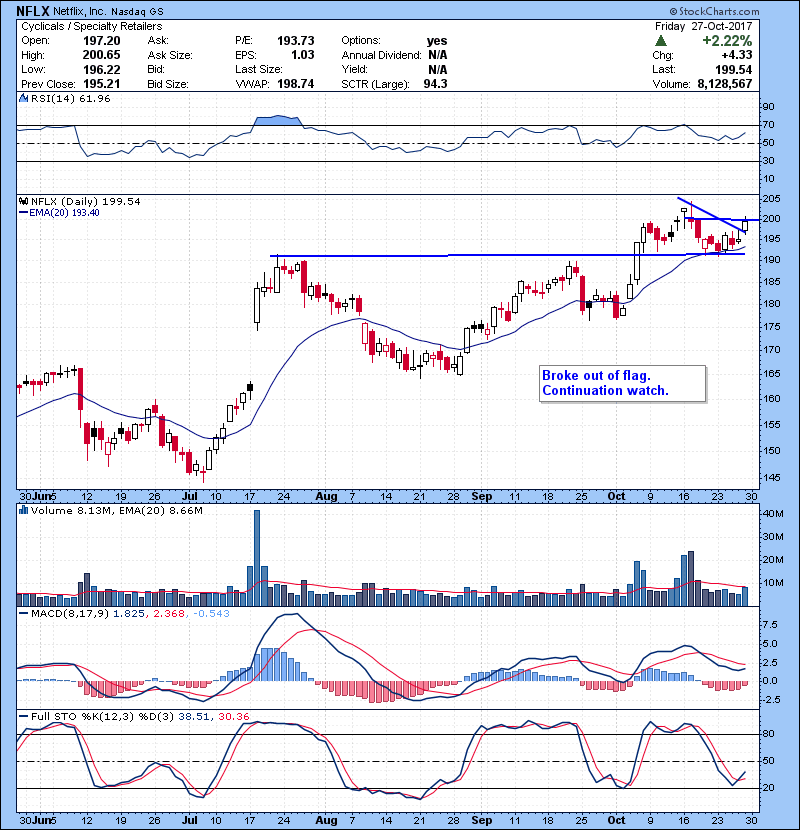
Task: Click the Volume value 8,128,567
Action: (725, 84)
